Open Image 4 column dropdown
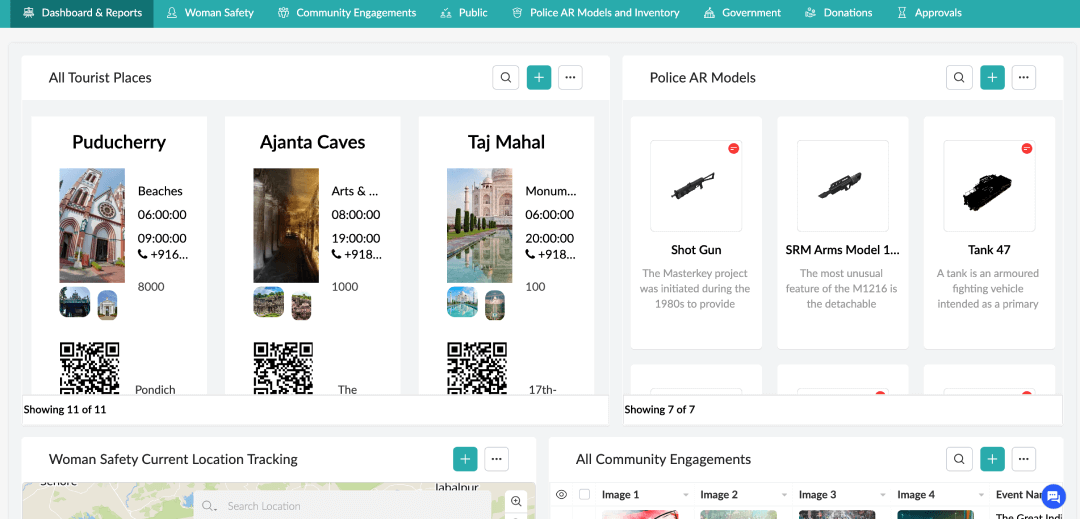Screen dimensions: 1080x519 pyautogui.click(x=981, y=495)
